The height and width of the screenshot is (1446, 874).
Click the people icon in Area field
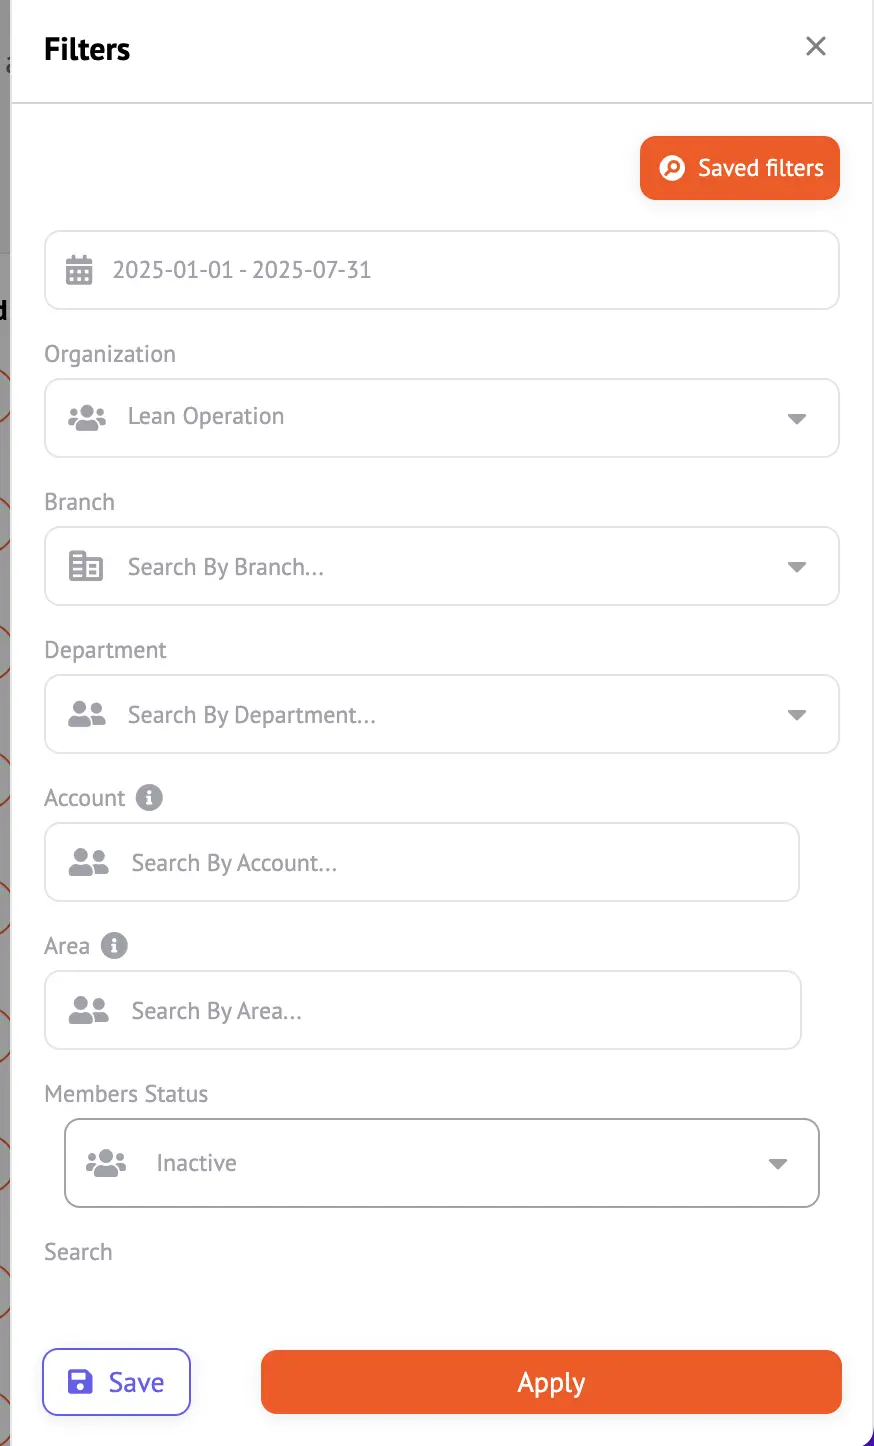(x=89, y=1010)
